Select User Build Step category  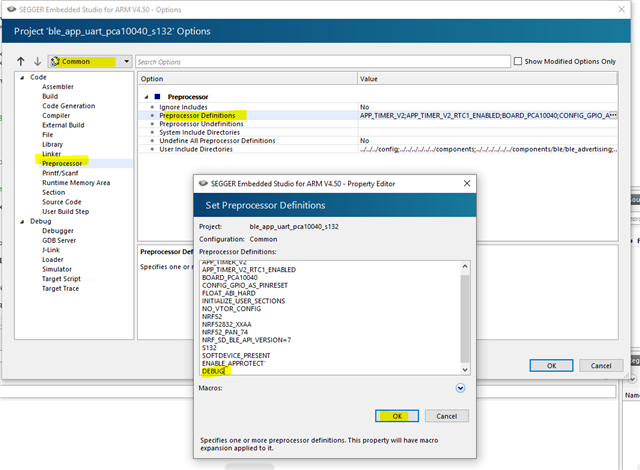coord(65,212)
